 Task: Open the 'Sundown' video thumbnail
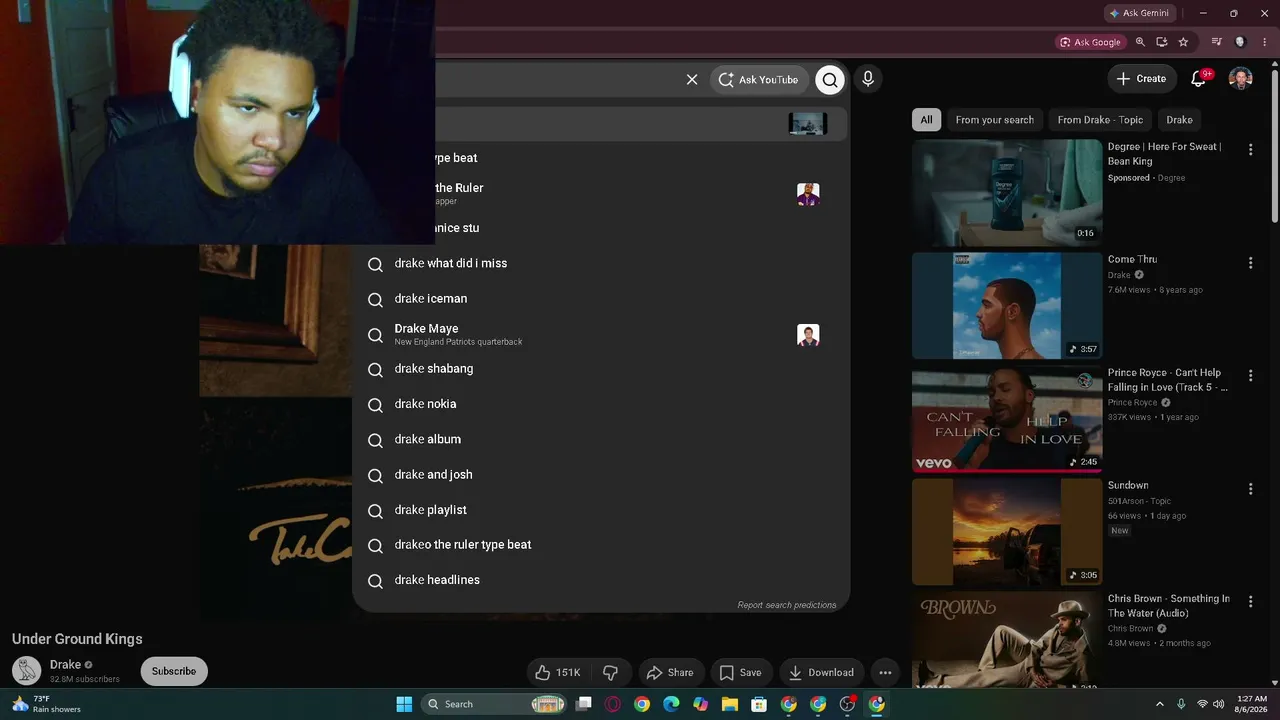tap(1007, 532)
